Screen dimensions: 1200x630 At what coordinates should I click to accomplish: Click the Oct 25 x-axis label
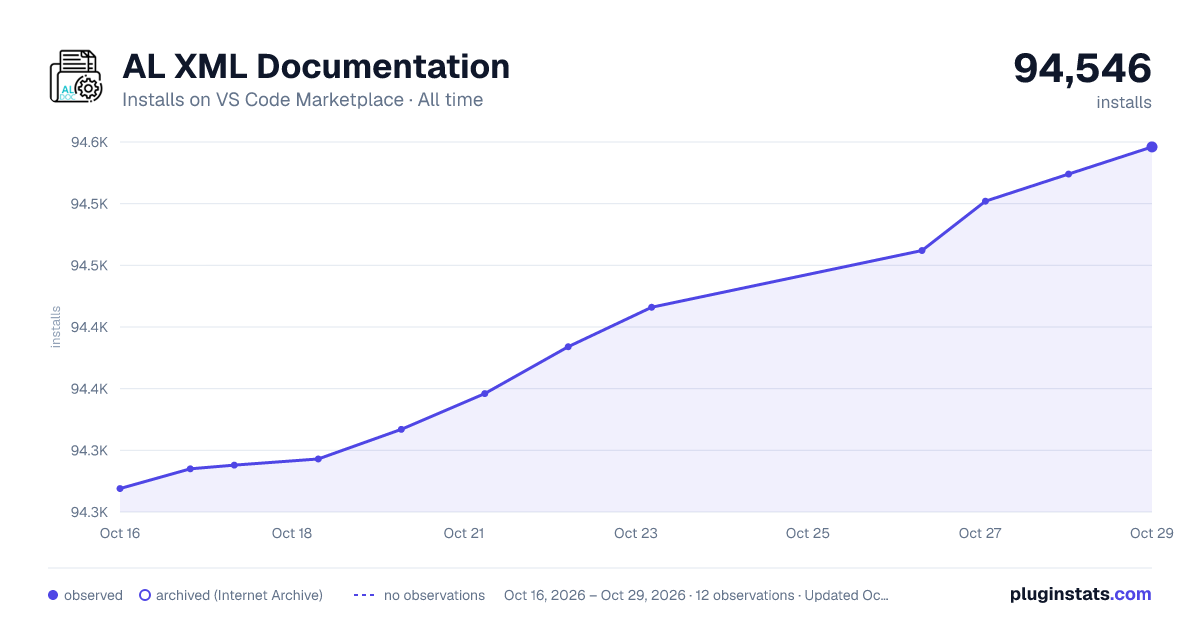(808, 533)
